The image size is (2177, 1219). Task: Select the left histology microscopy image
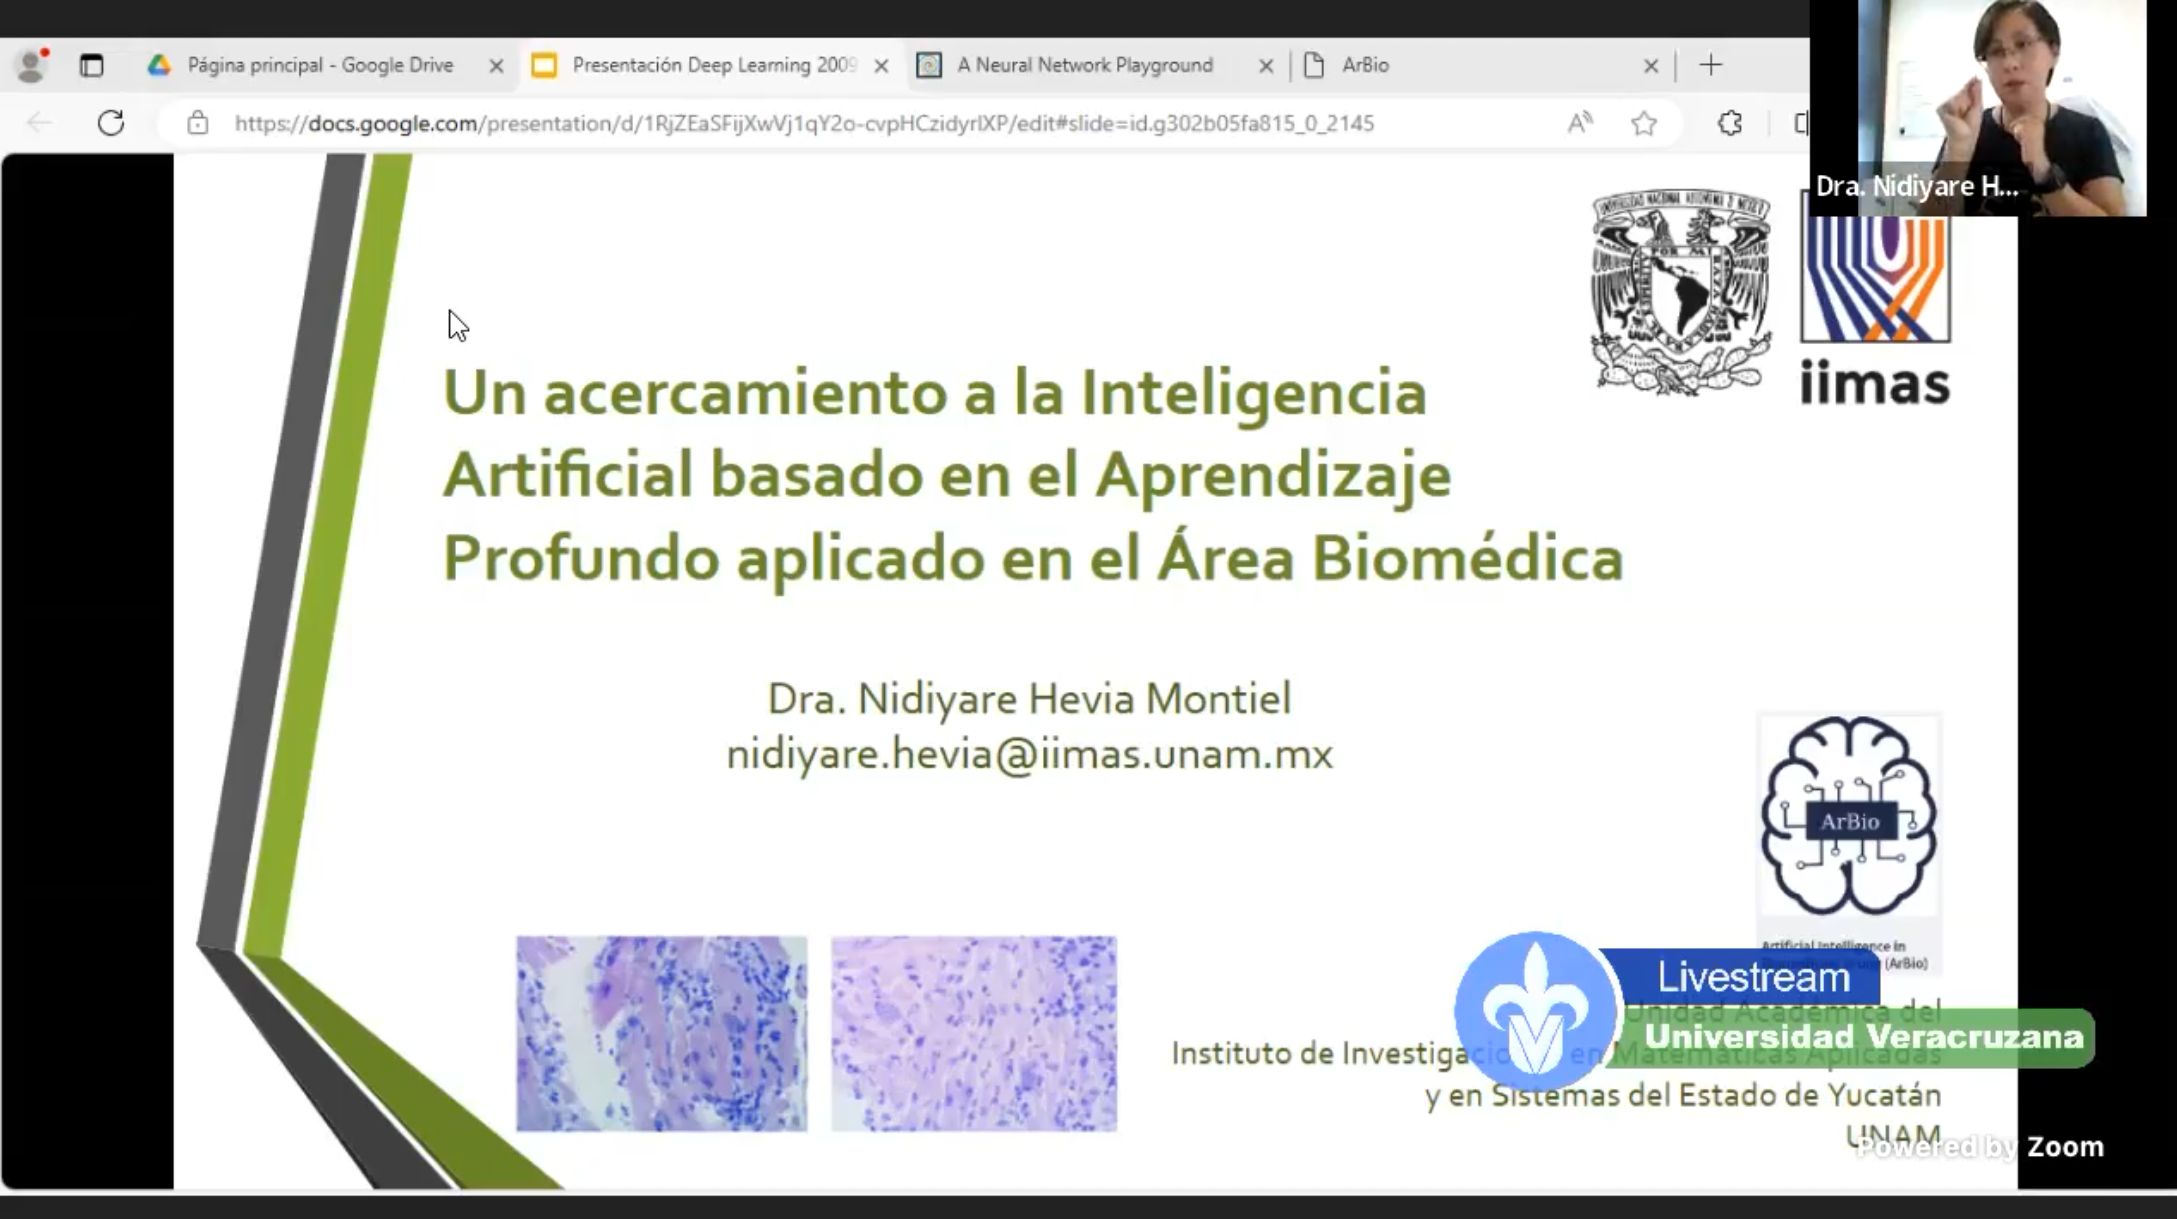(x=661, y=1034)
